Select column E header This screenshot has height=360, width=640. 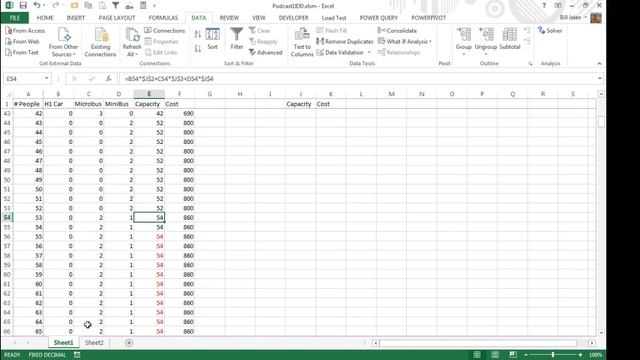tap(149, 94)
